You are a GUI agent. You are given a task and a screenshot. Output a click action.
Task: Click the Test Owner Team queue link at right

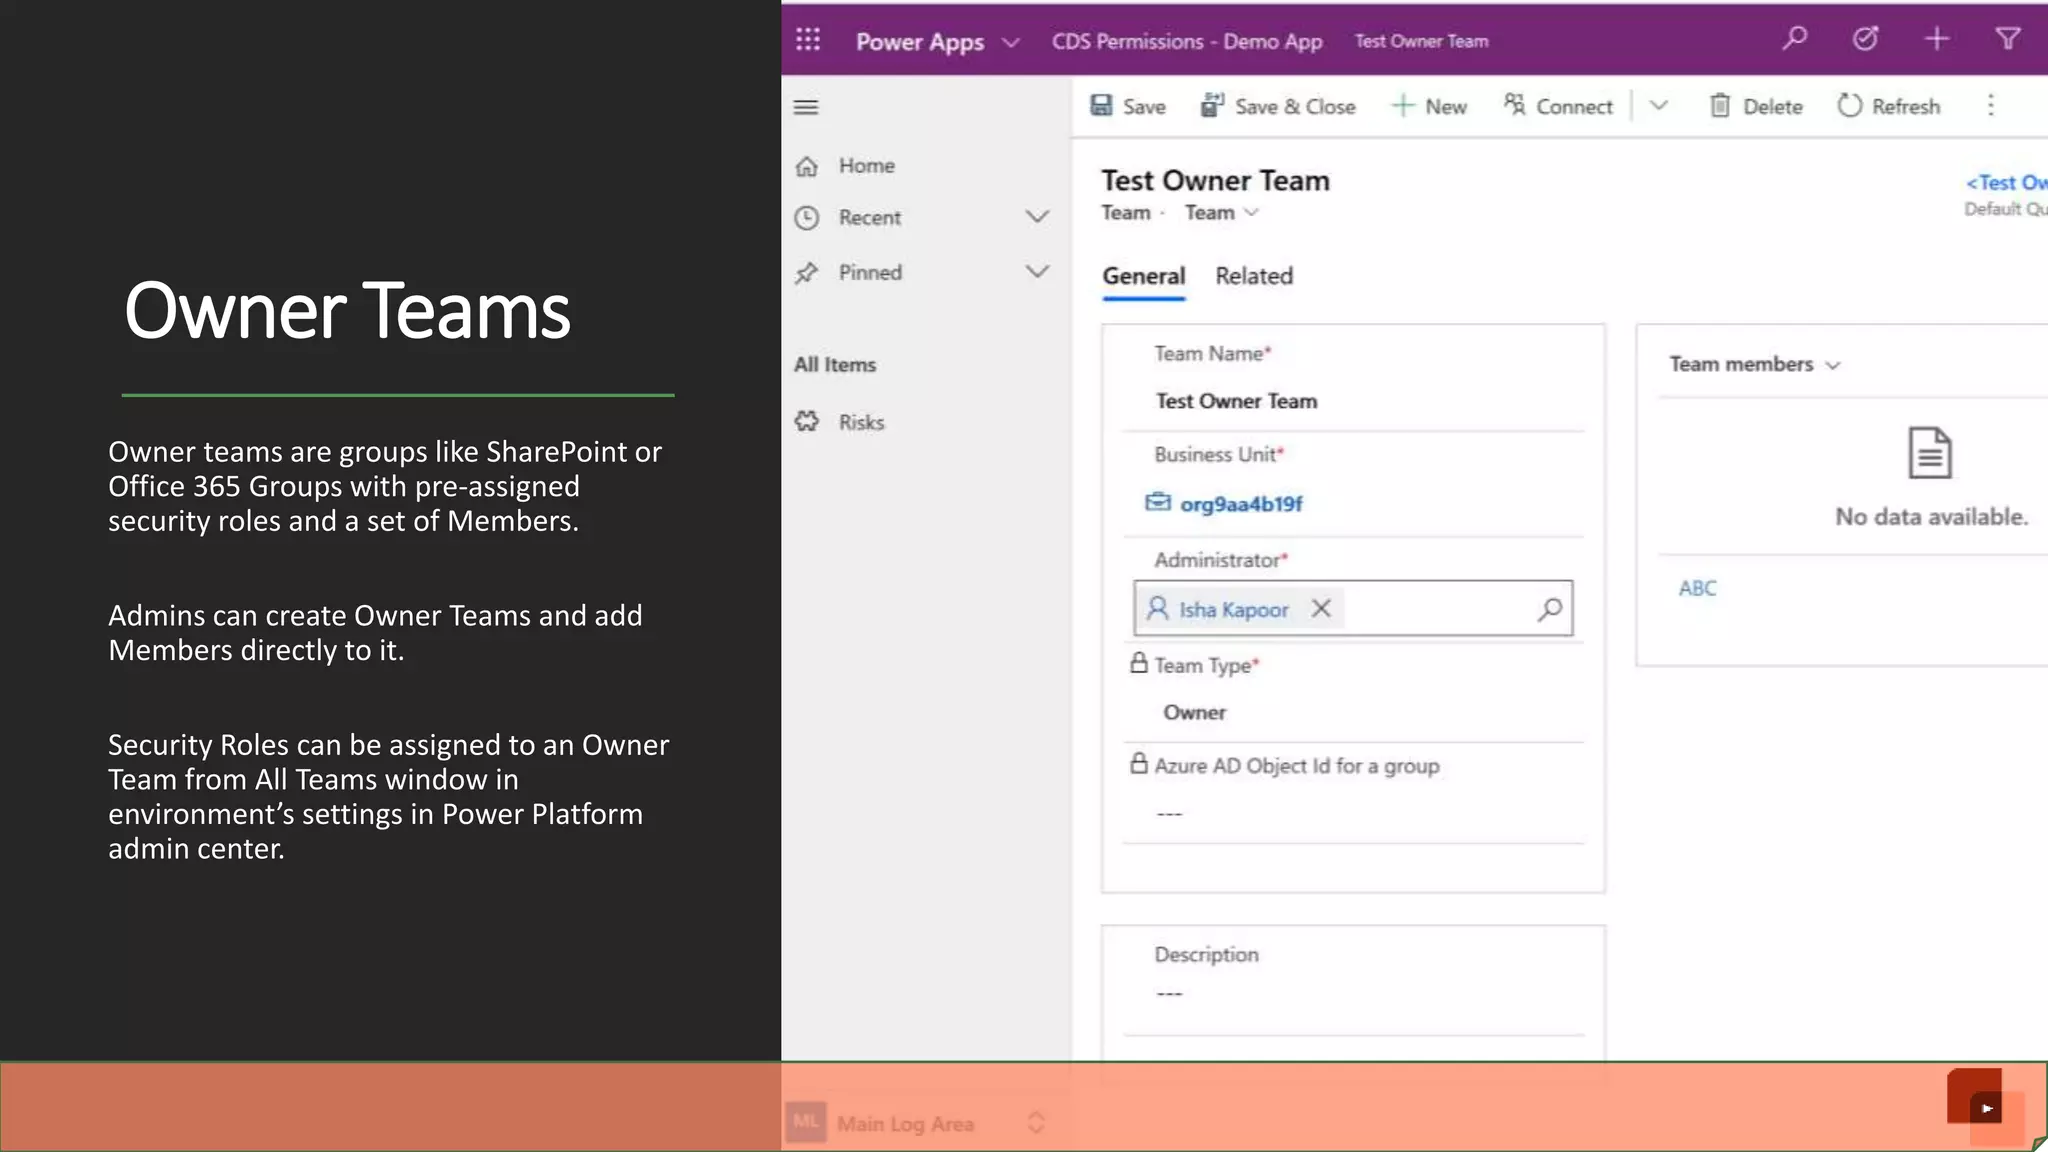(2006, 182)
